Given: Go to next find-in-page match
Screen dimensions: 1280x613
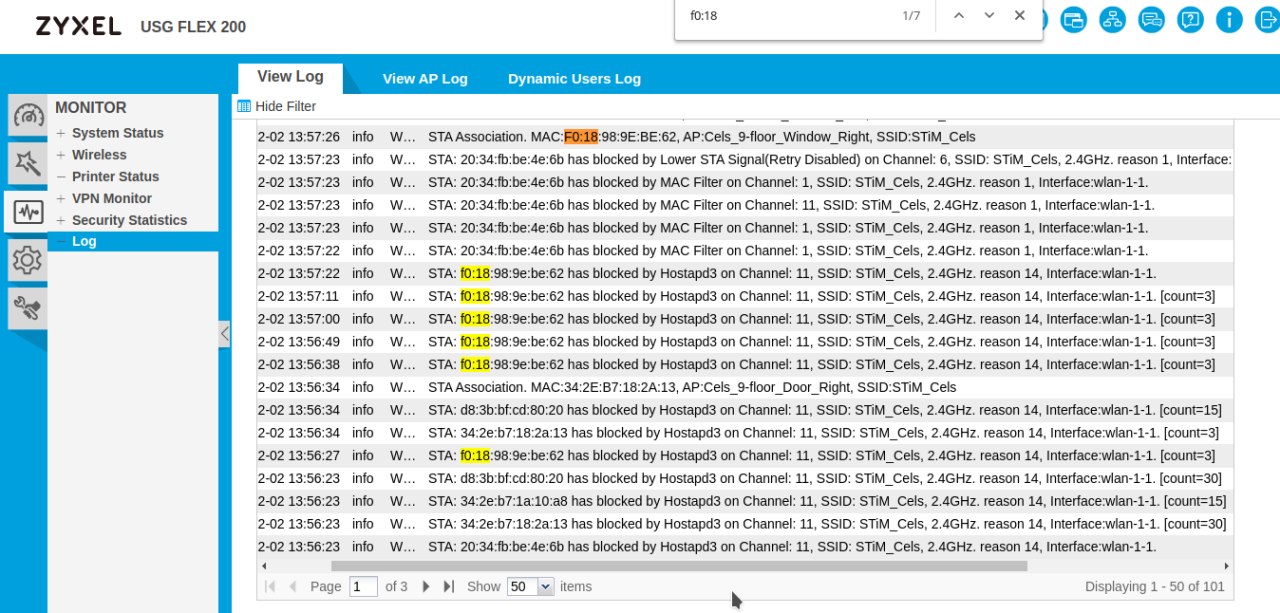Looking at the screenshot, I should [989, 15].
